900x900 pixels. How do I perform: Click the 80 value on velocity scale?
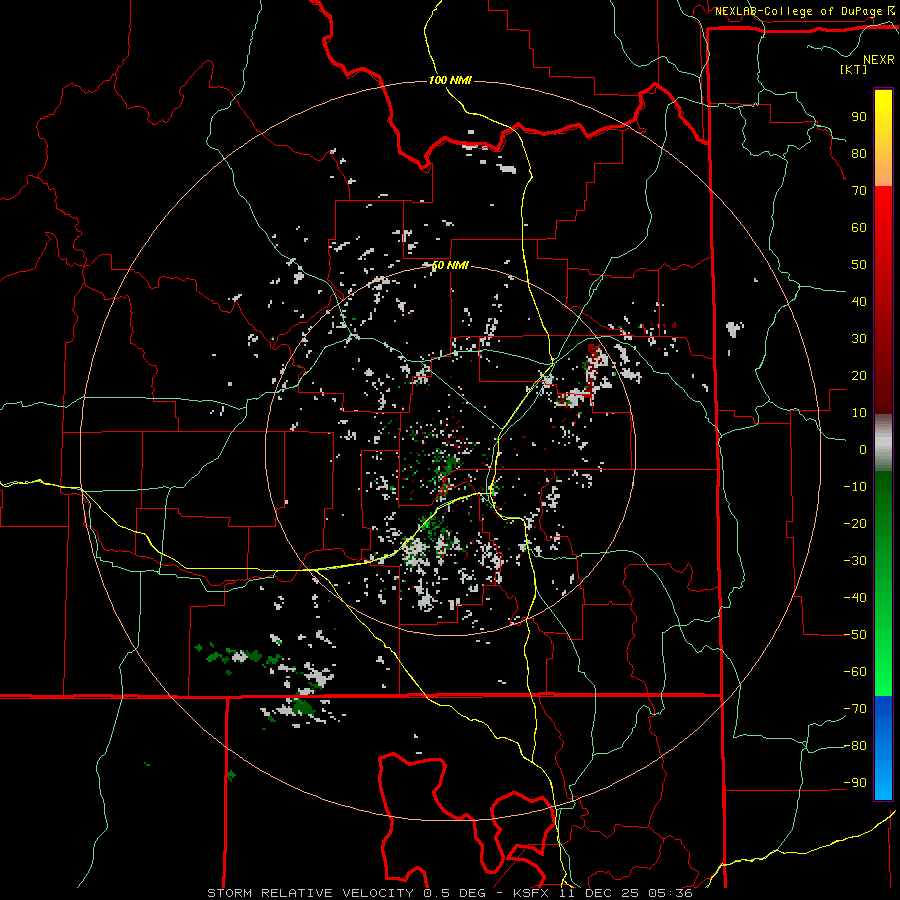(x=859, y=153)
